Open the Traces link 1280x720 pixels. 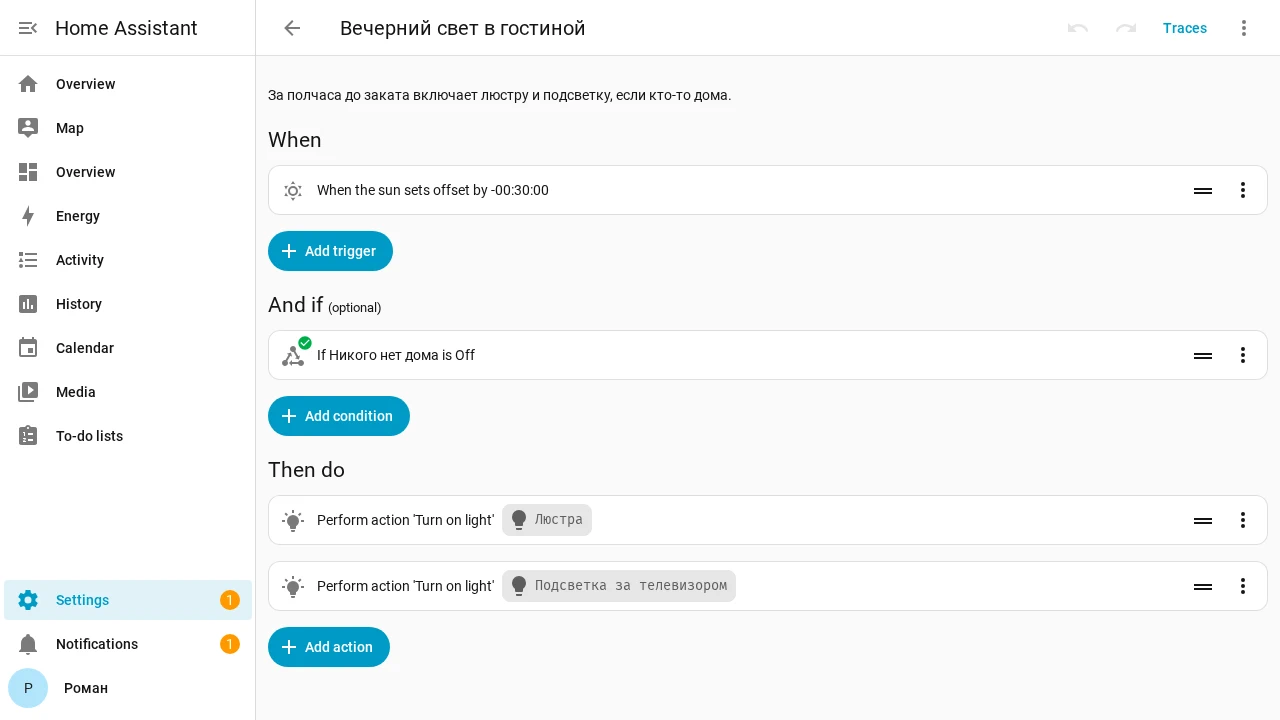pyautogui.click(x=1185, y=28)
